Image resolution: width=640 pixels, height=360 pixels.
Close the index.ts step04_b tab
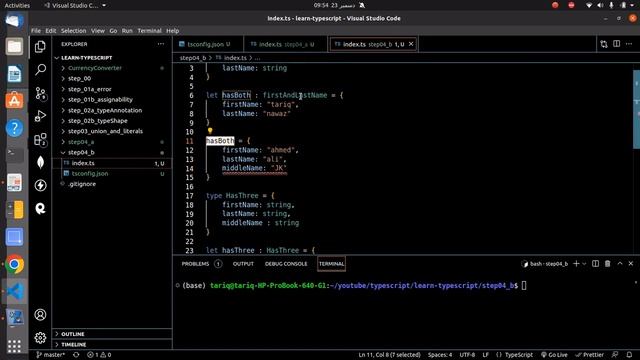[x=411, y=44]
